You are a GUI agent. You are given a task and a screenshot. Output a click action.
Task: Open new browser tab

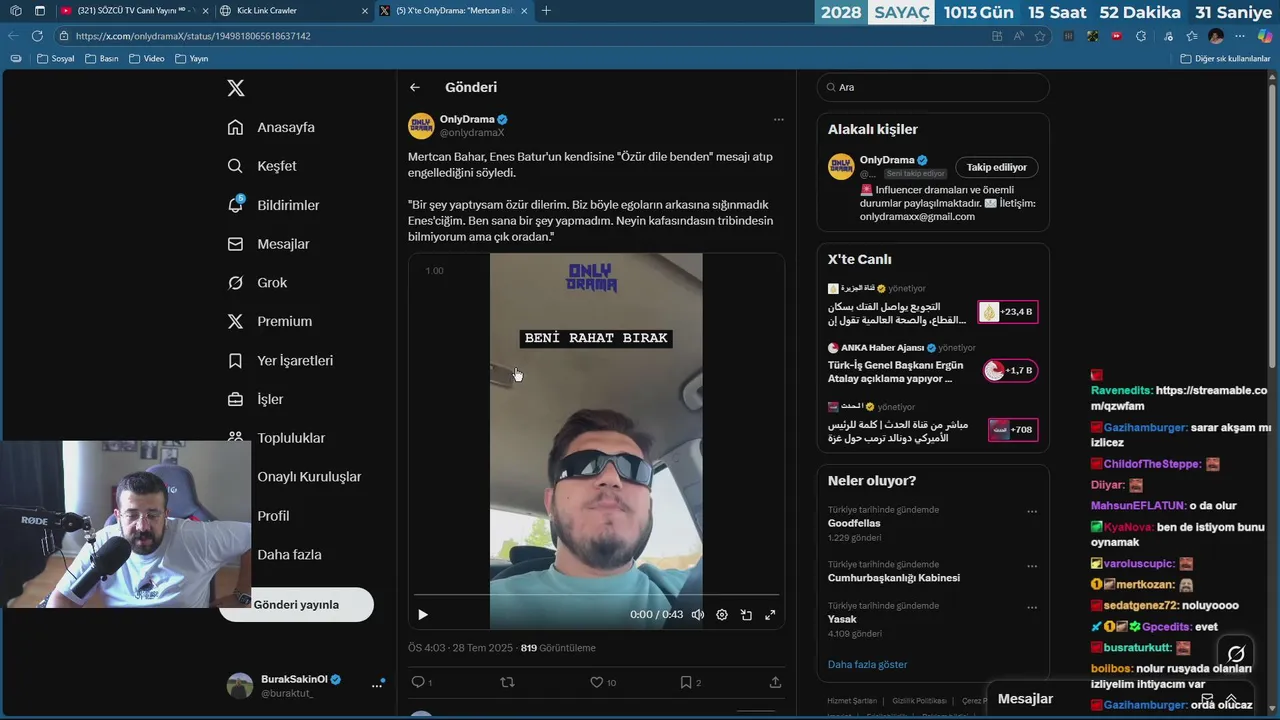546,11
